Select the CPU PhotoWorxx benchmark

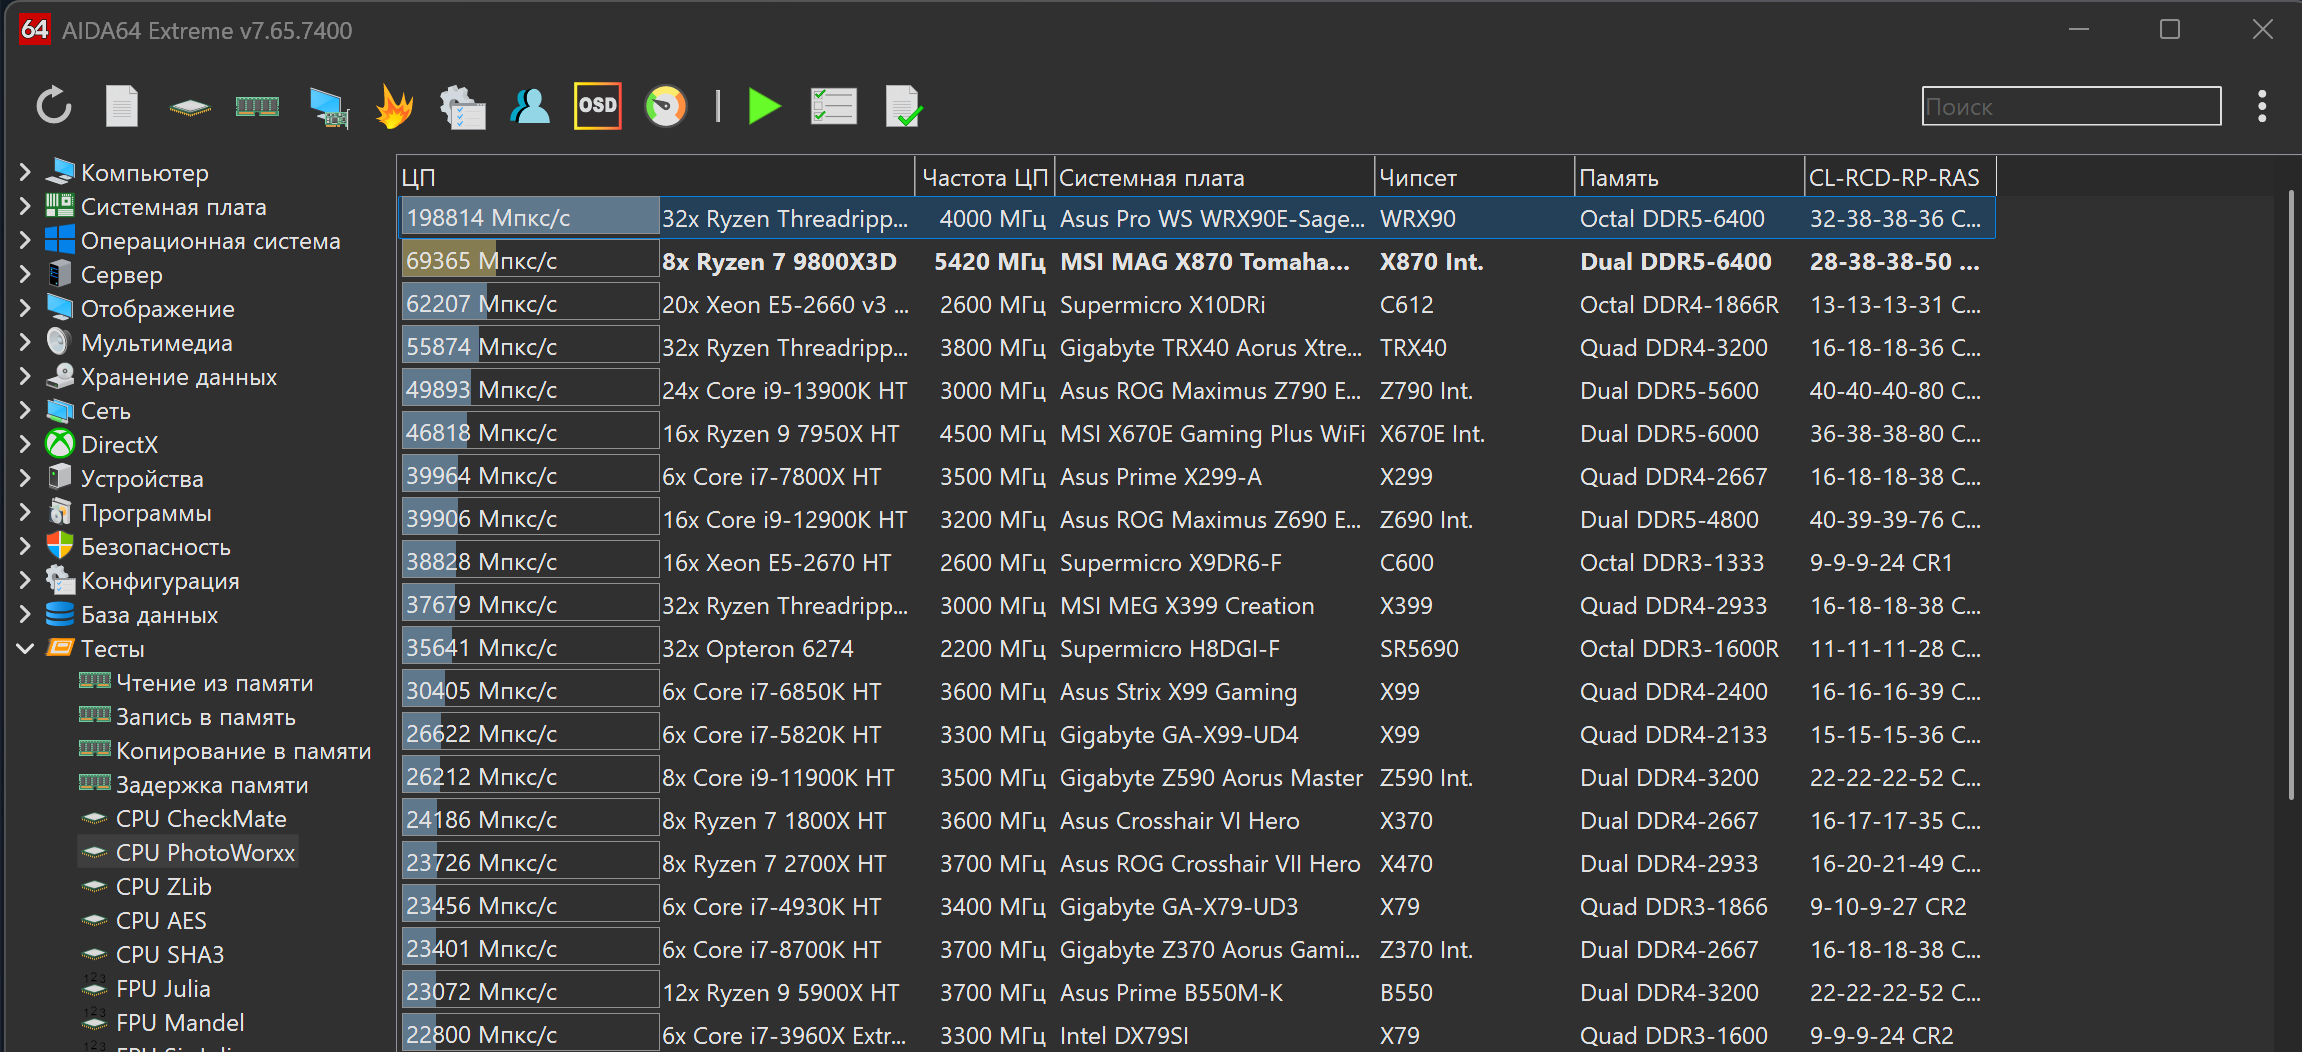click(205, 852)
